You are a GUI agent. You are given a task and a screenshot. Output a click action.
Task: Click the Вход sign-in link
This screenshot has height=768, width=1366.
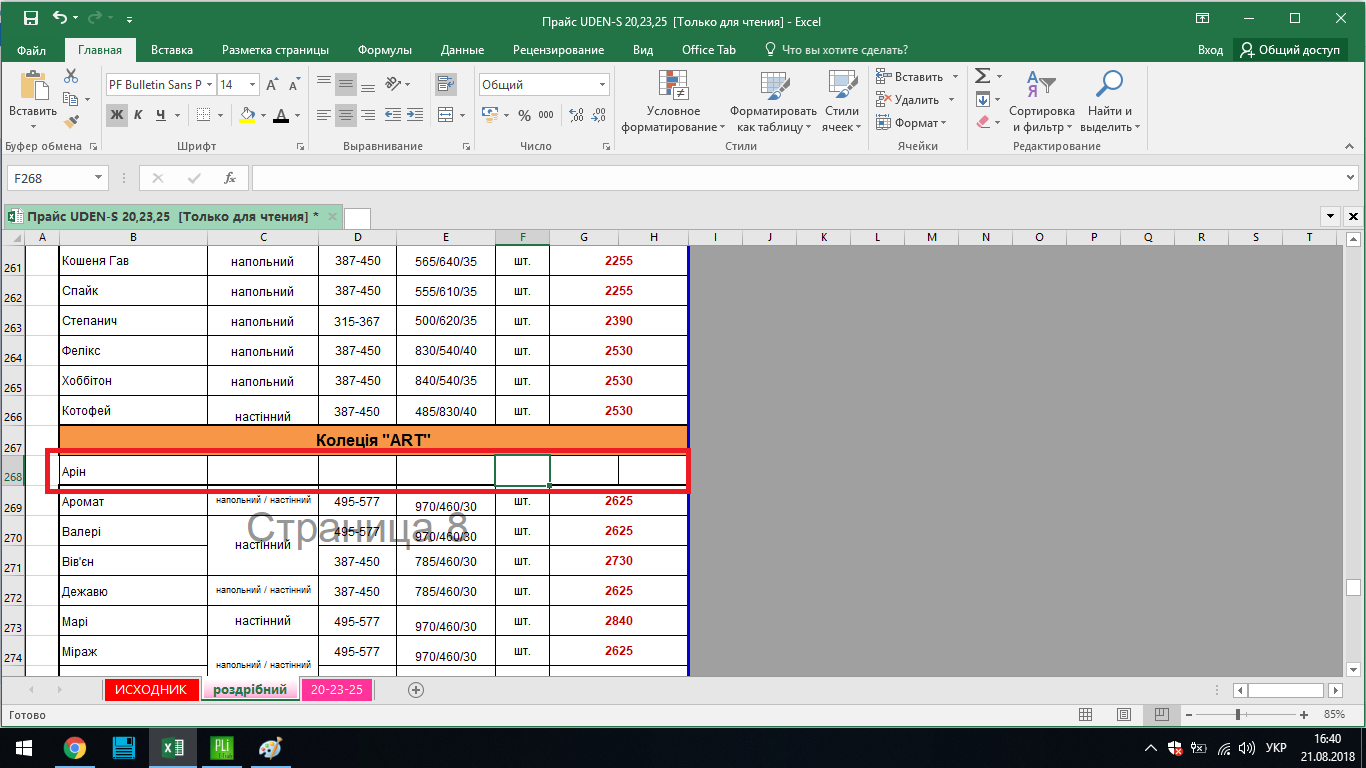tap(1210, 50)
